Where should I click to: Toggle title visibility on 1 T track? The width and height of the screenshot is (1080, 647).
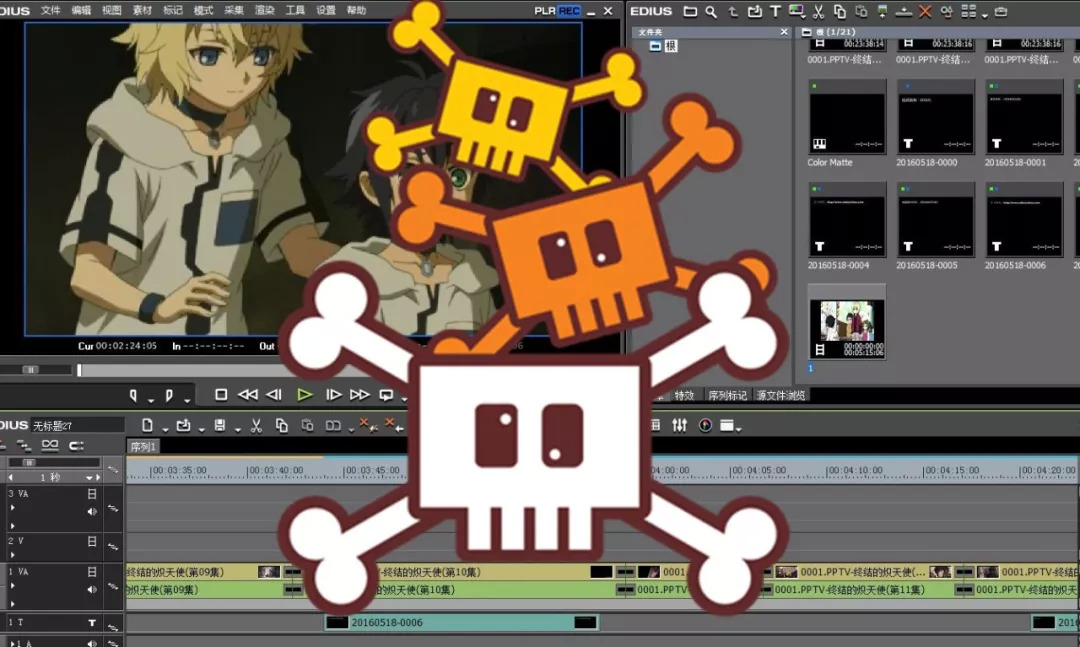pyautogui.click(x=92, y=623)
